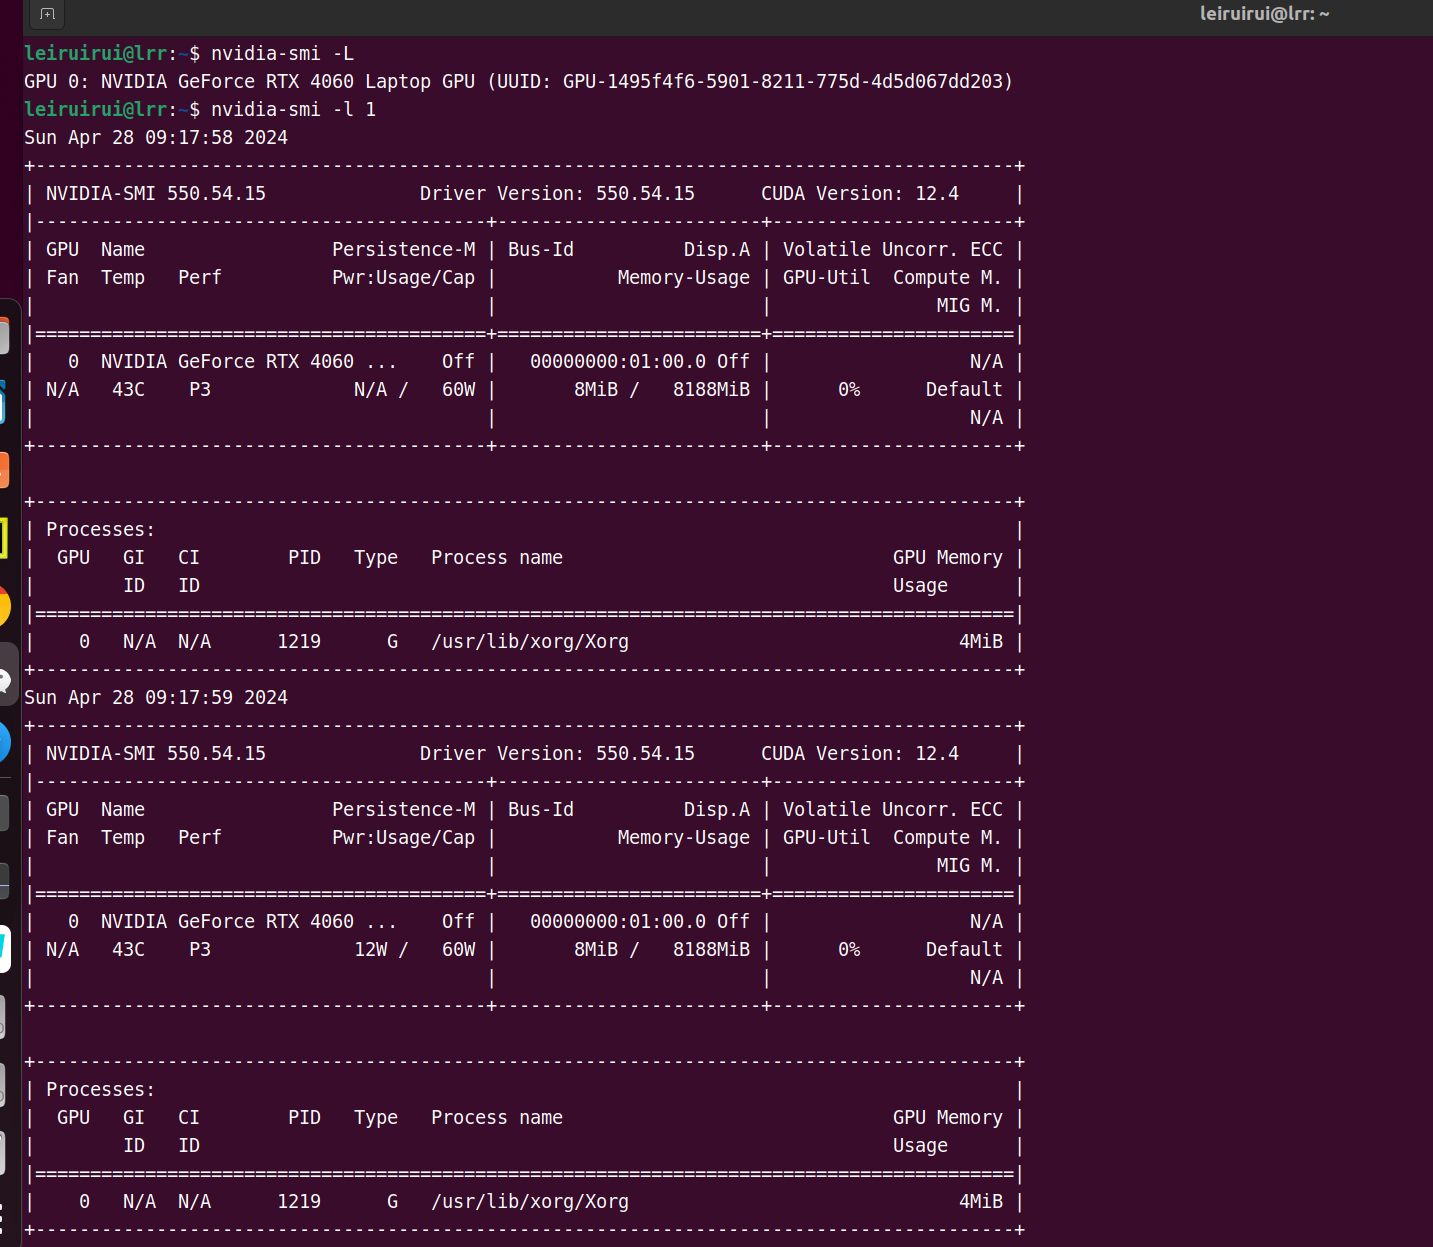Select the "nvidia-smi -l 1" command text
The height and width of the screenshot is (1247, 1433).
[x=293, y=110]
